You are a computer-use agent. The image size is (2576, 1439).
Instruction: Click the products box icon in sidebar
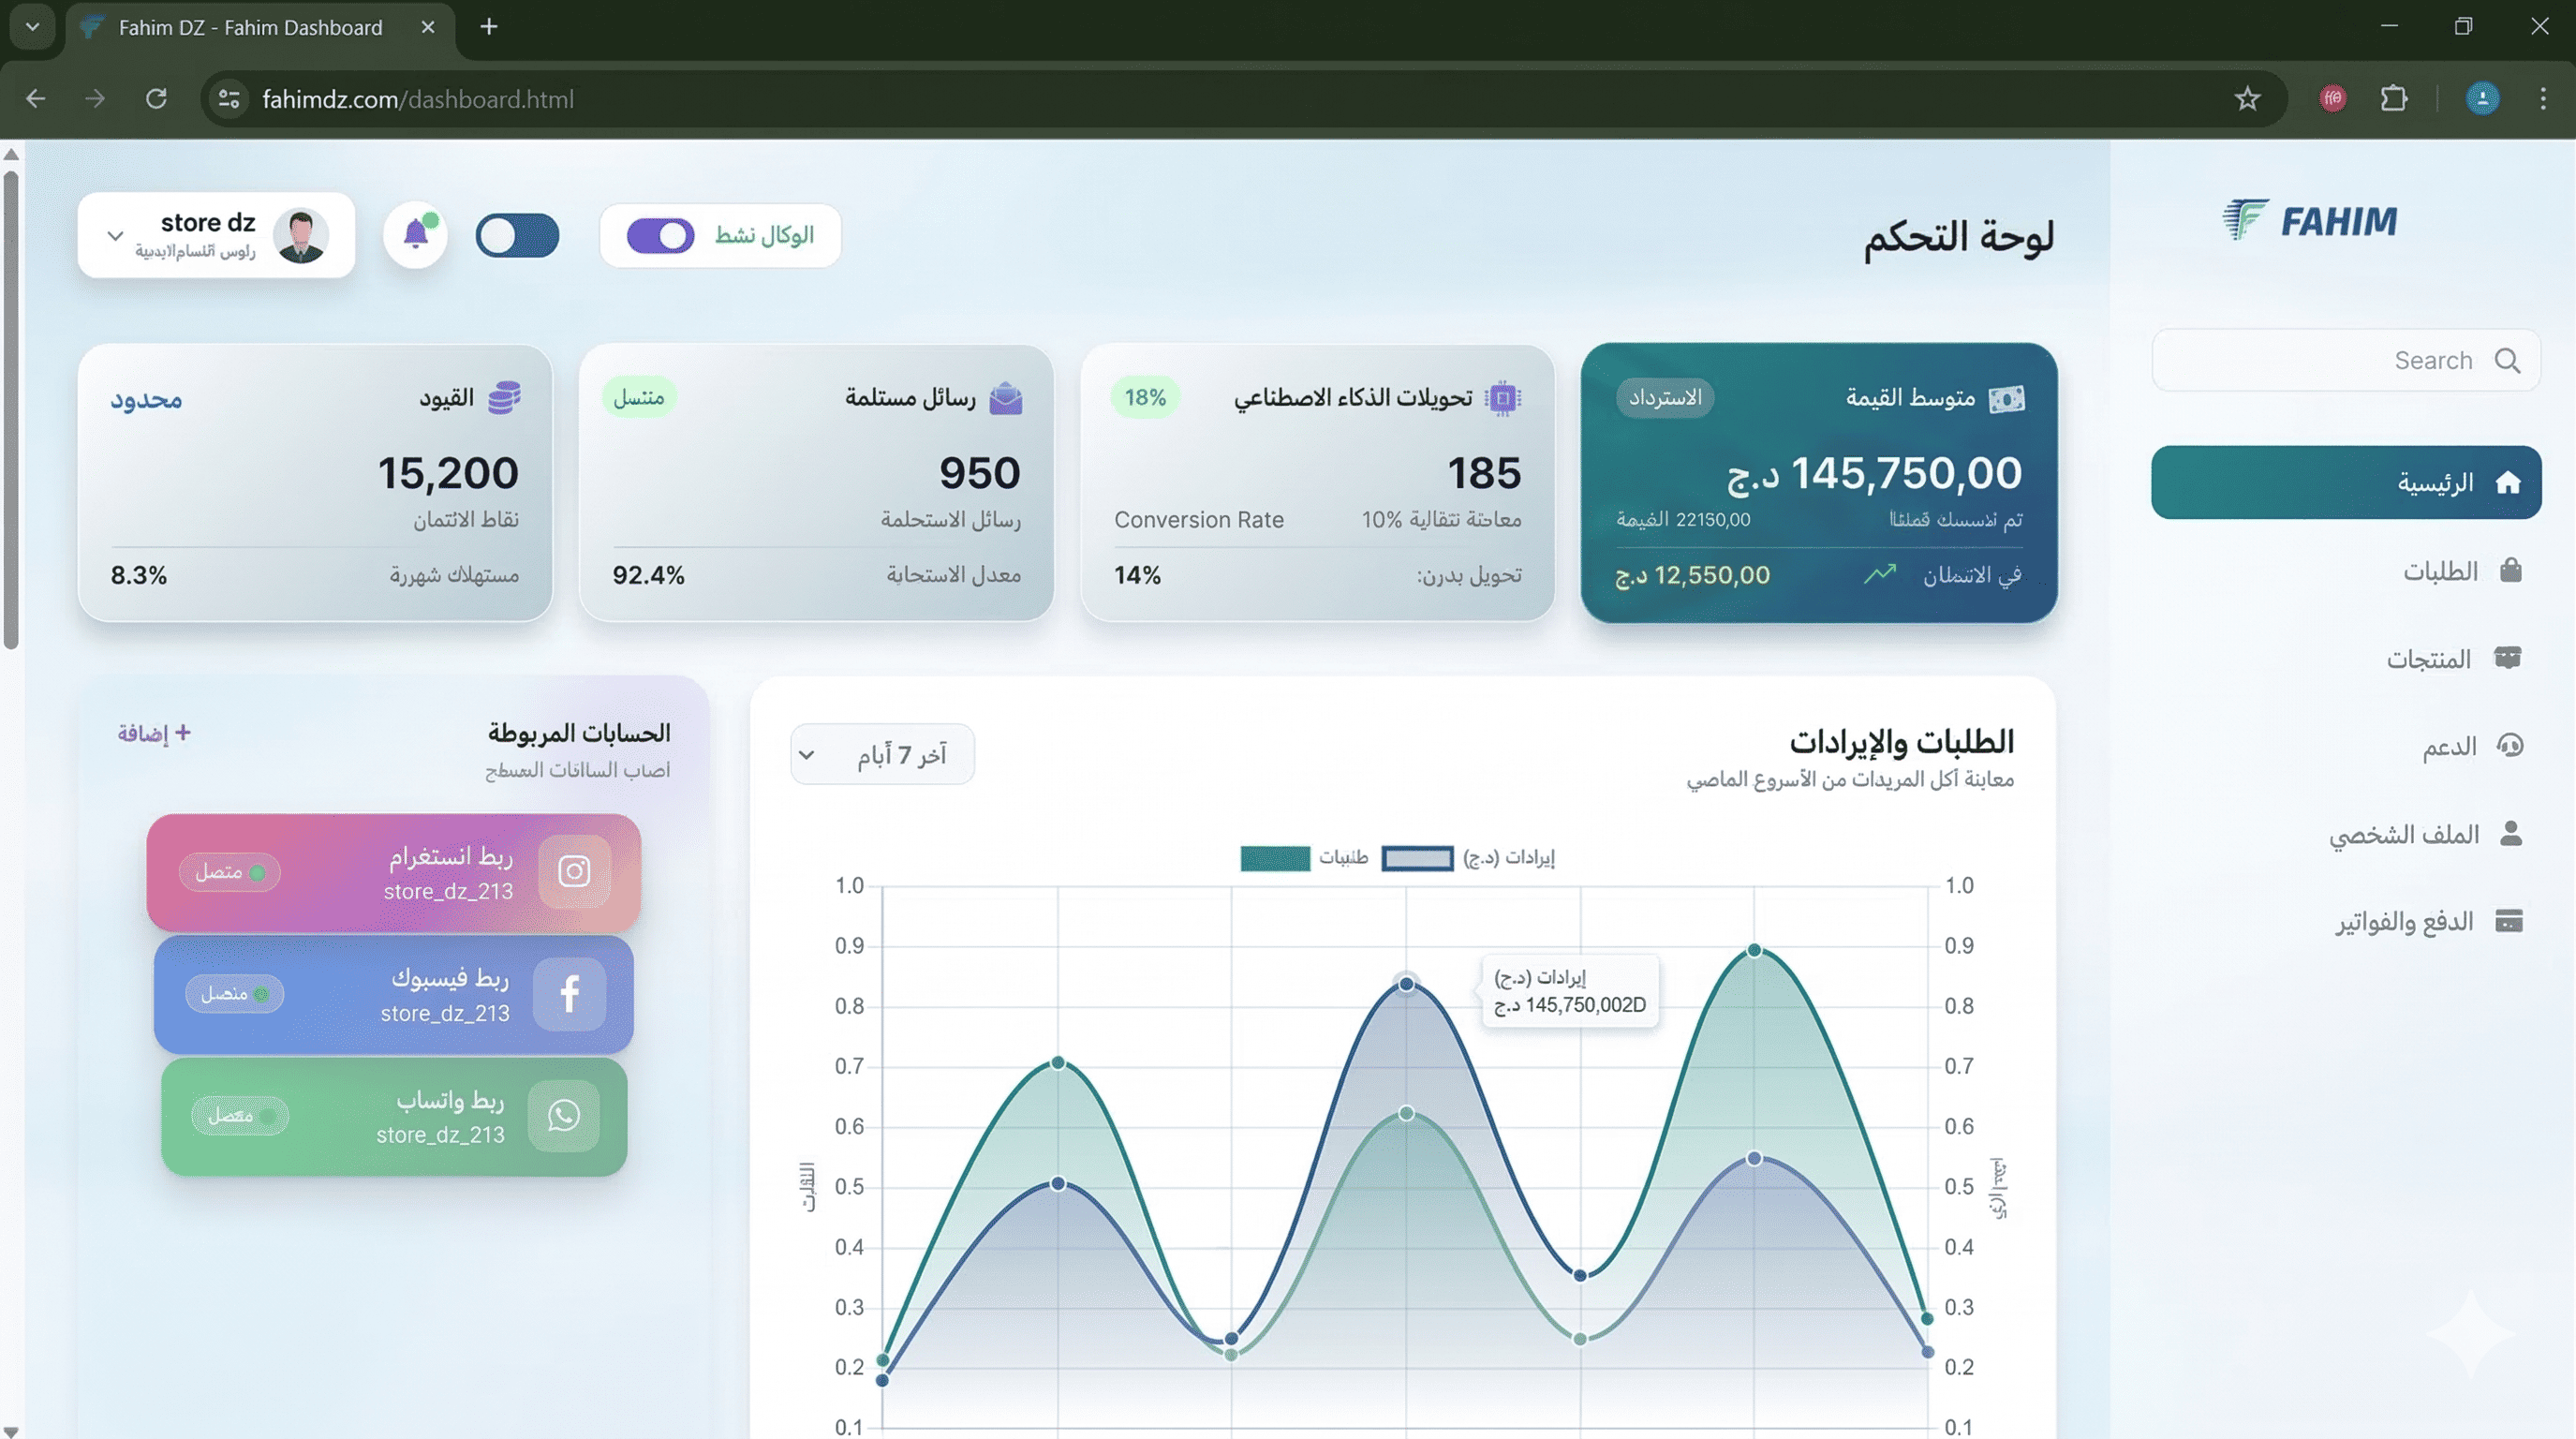point(2508,657)
